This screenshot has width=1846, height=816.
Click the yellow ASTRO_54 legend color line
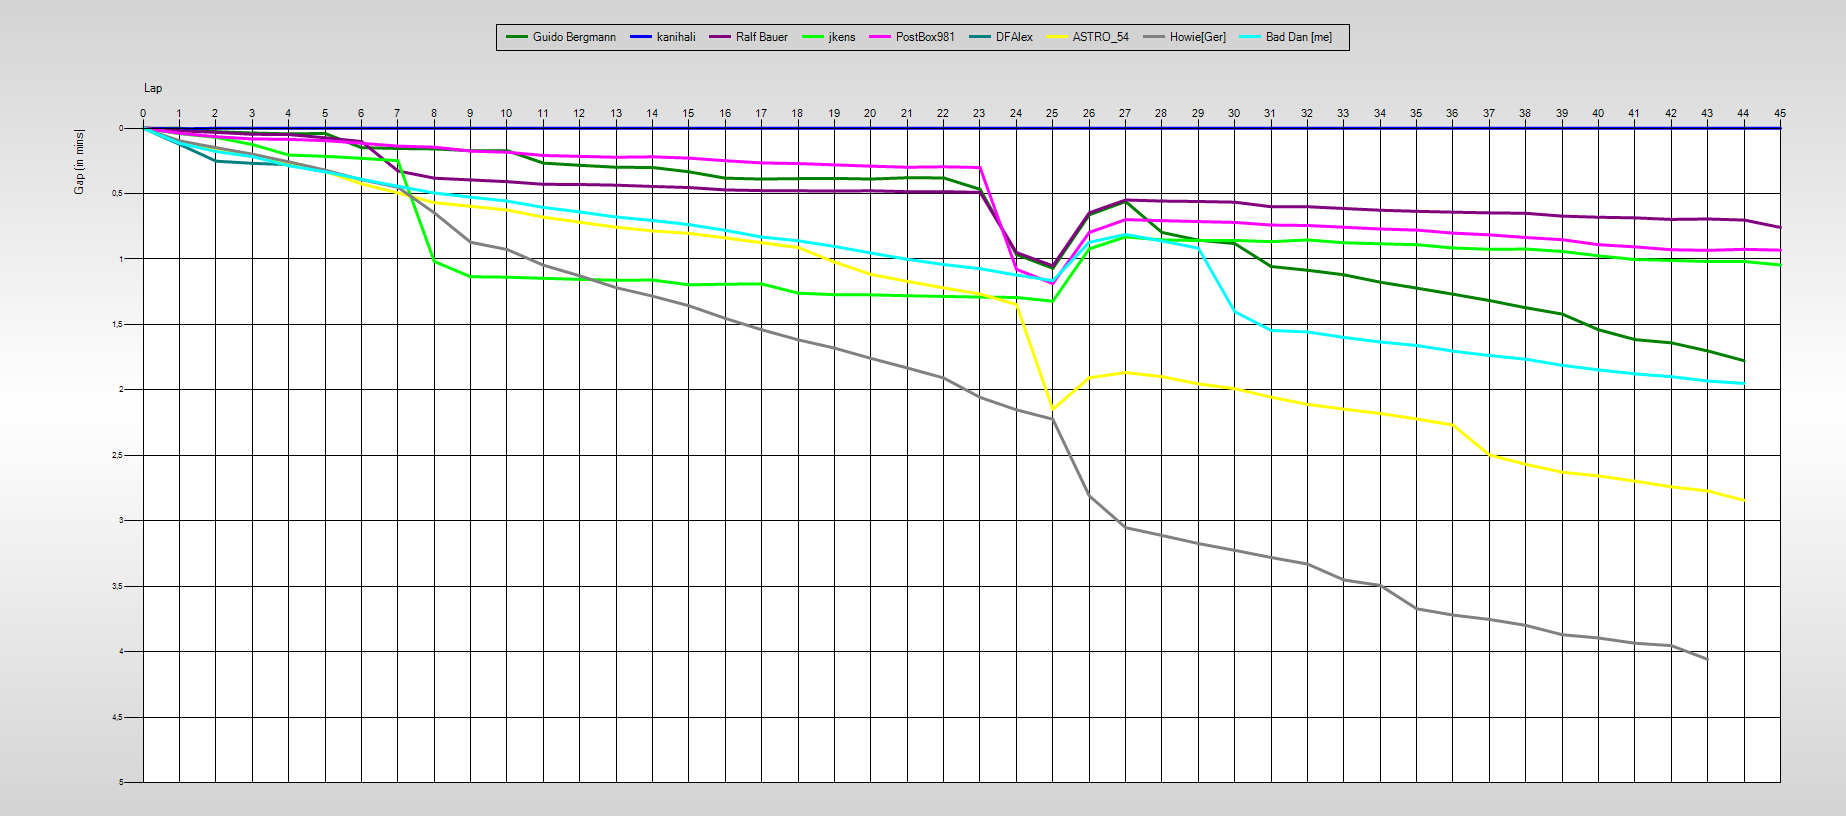(x=1057, y=37)
